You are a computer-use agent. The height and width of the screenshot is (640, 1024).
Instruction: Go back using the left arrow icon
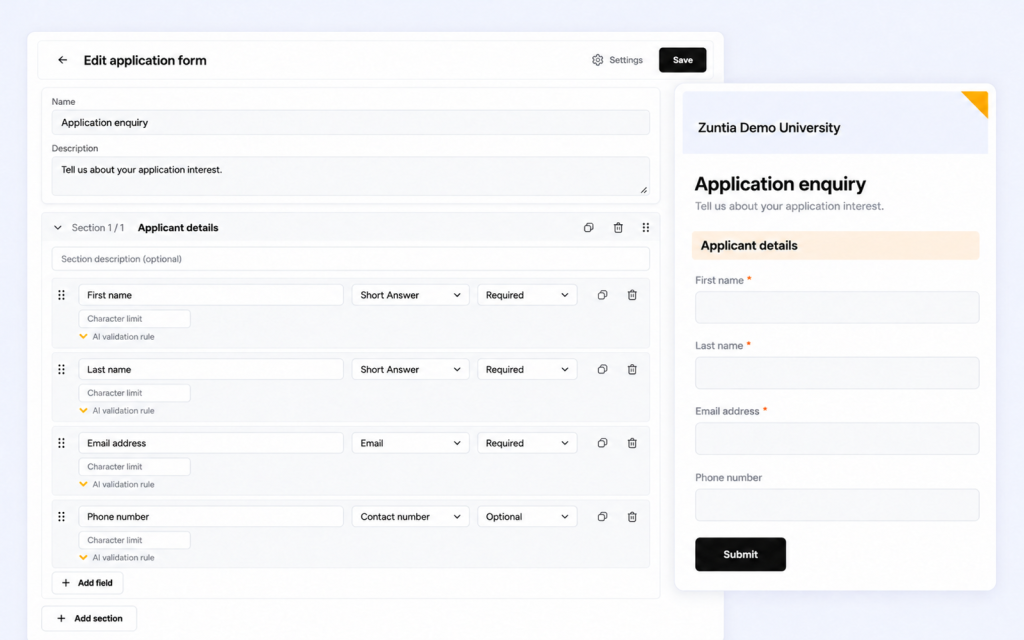pos(63,60)
